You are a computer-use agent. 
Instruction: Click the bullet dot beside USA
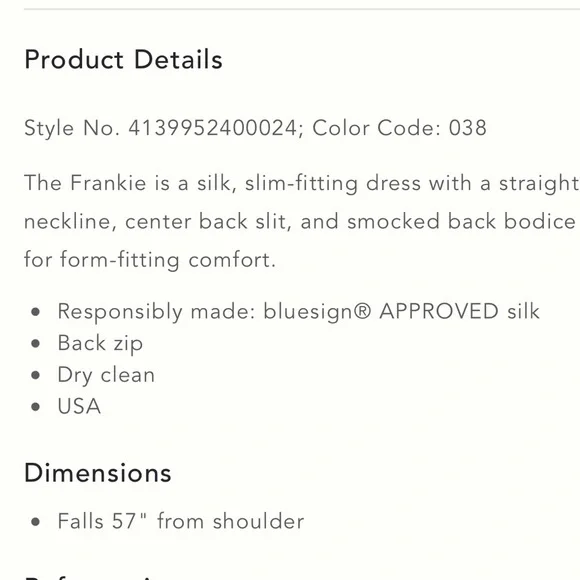pyautogui.click(x=36, y=407)
